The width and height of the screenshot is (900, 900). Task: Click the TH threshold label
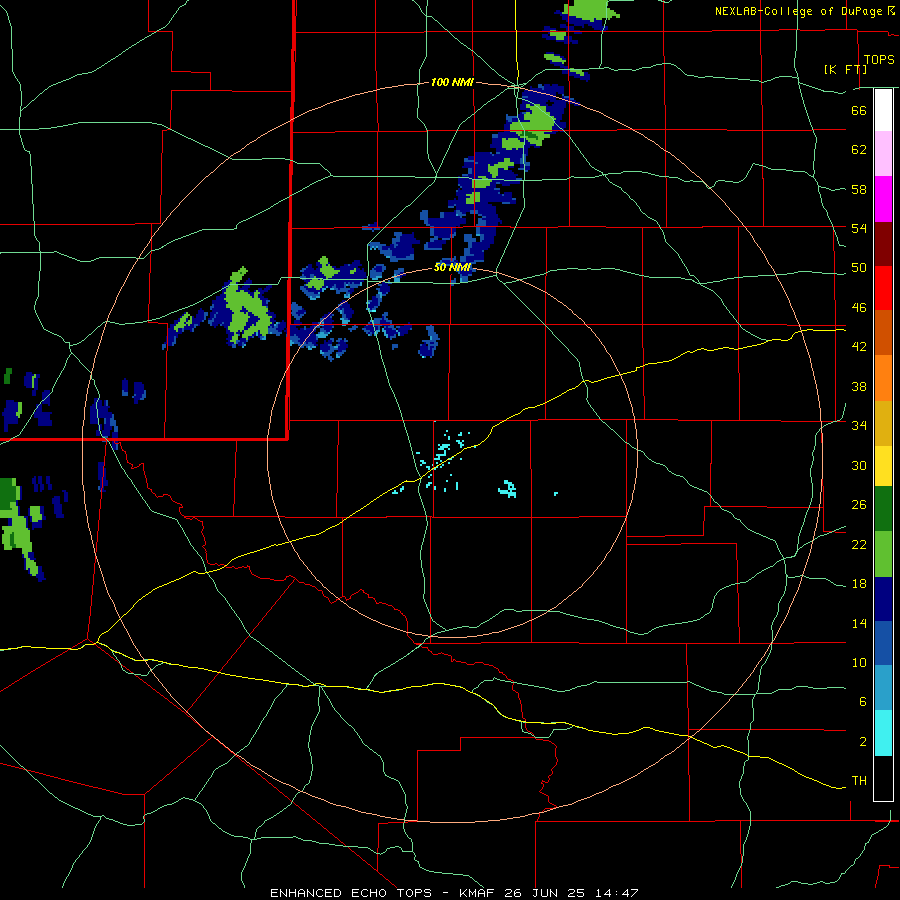pos(859,781)
